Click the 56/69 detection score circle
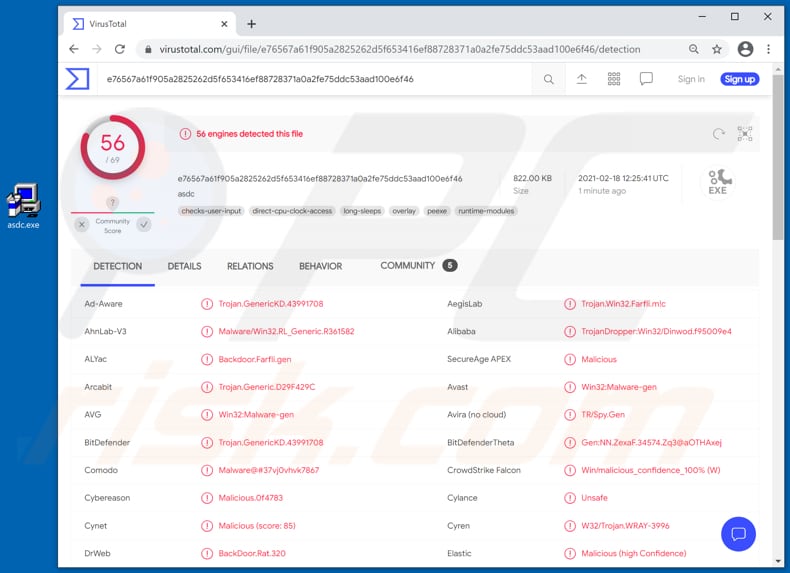The image size is (790, 573). [x=112, y=147]
